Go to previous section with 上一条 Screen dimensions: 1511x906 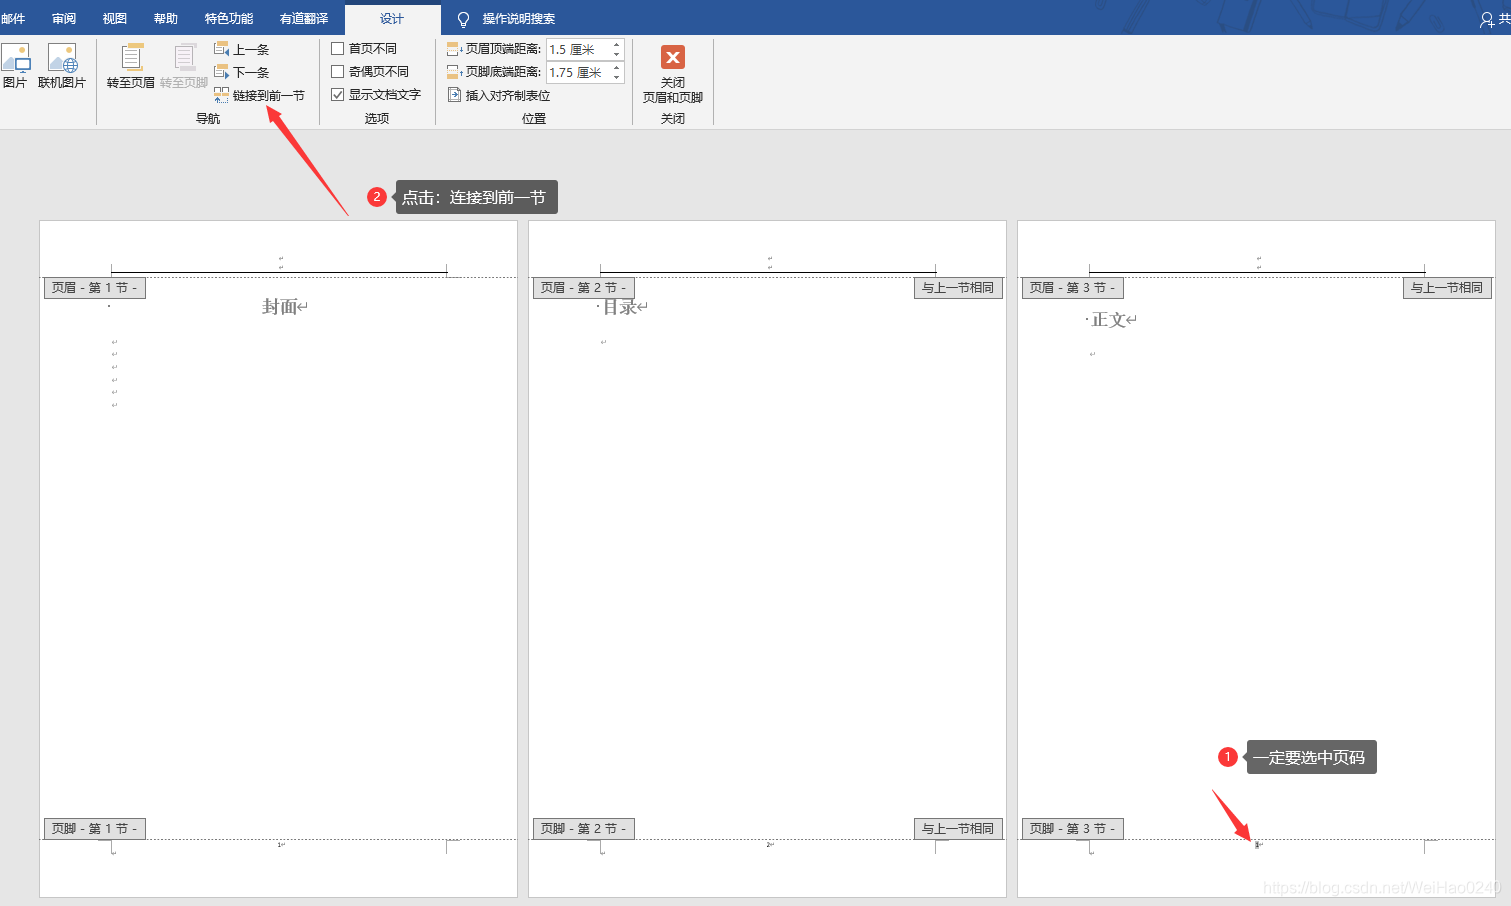click(x=241, y=49)
